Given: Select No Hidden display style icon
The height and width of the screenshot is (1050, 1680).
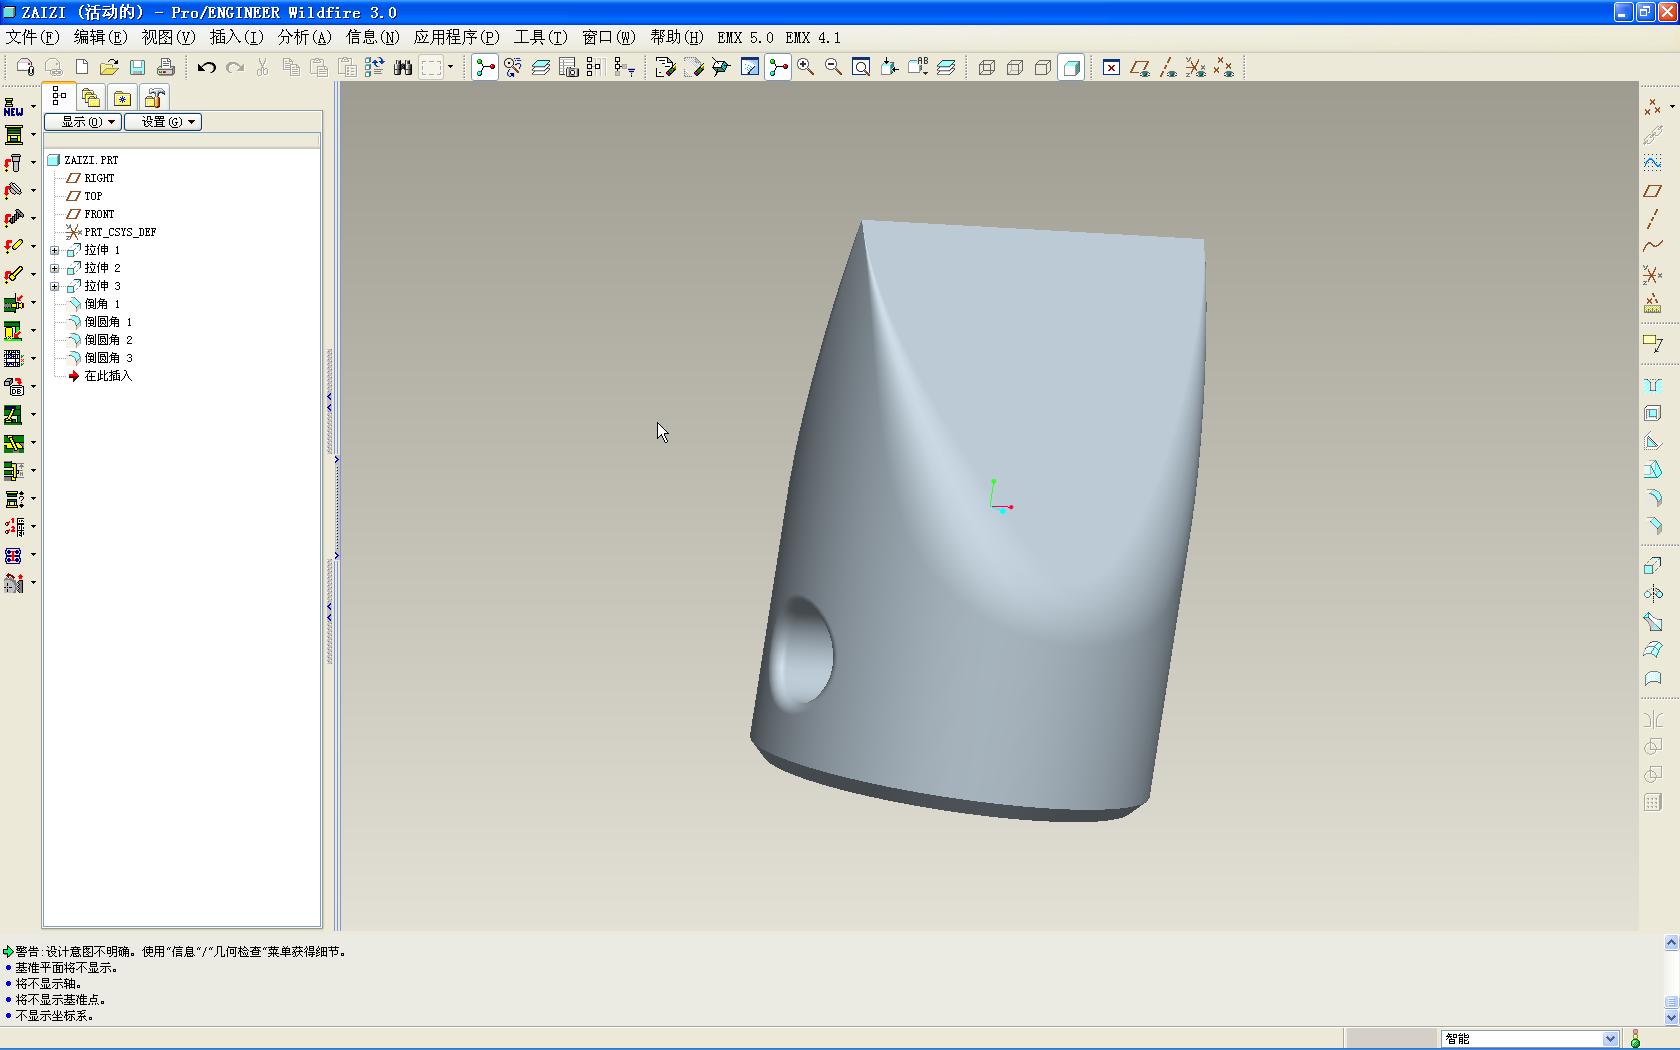Looking at the screenshot, I should click(1043, 67).
